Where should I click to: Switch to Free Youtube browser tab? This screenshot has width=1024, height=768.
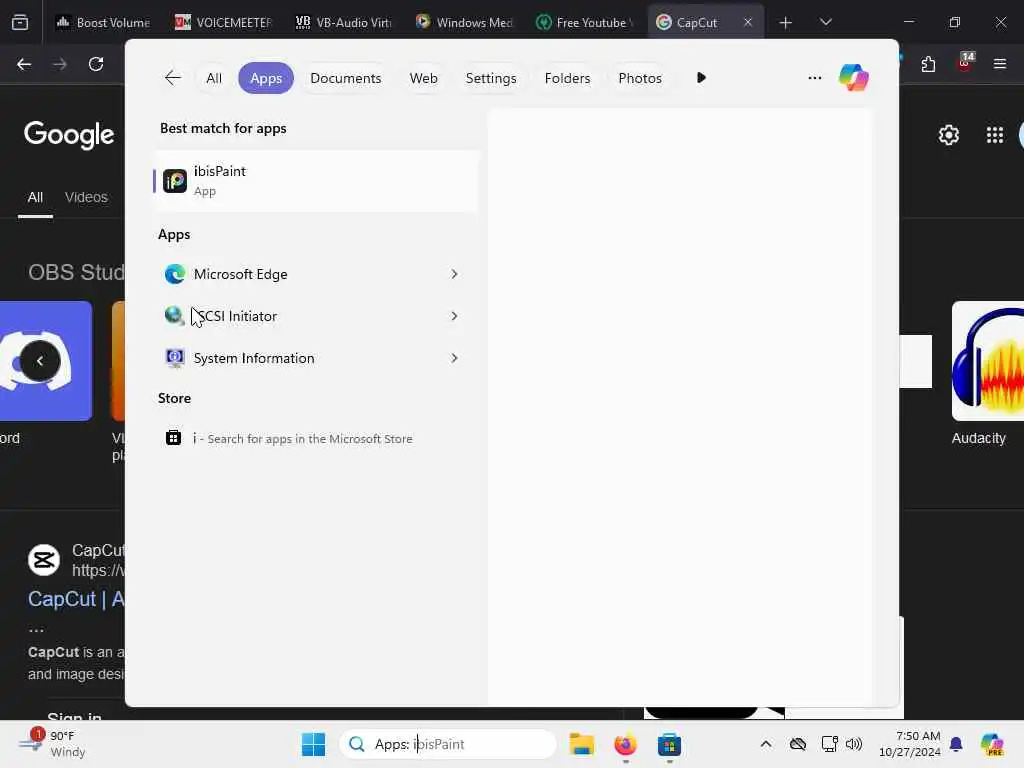click(x=584, y=22)
